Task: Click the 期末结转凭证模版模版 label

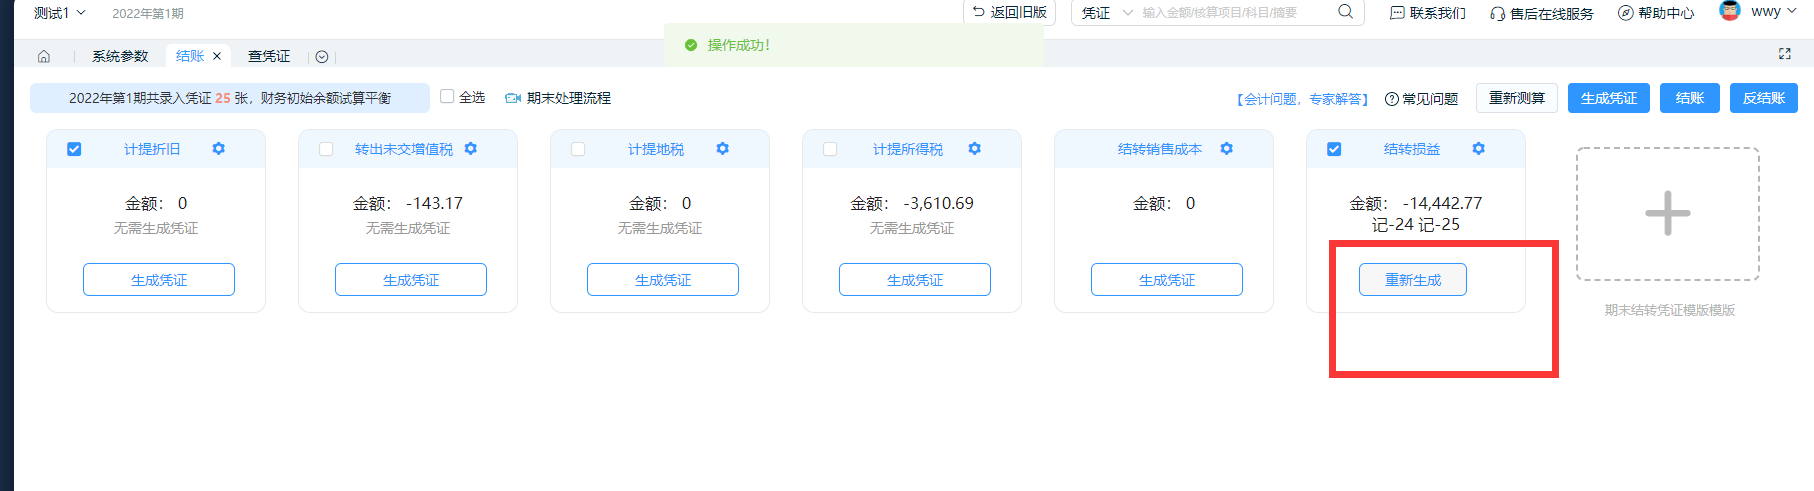Action: point(1670,310)
